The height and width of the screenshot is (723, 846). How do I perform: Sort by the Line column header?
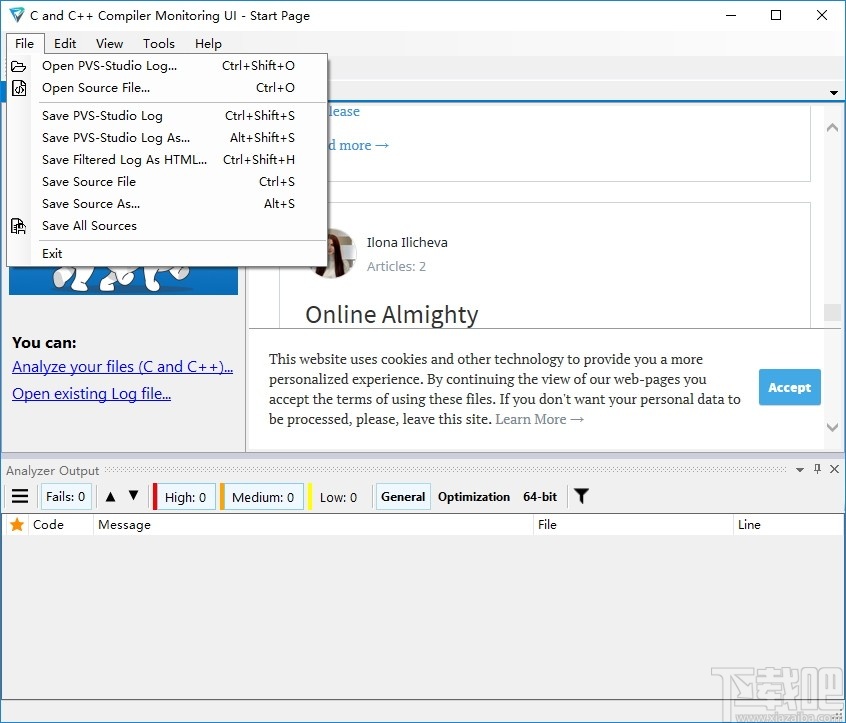pyautogui.click(x=788, y=524)
